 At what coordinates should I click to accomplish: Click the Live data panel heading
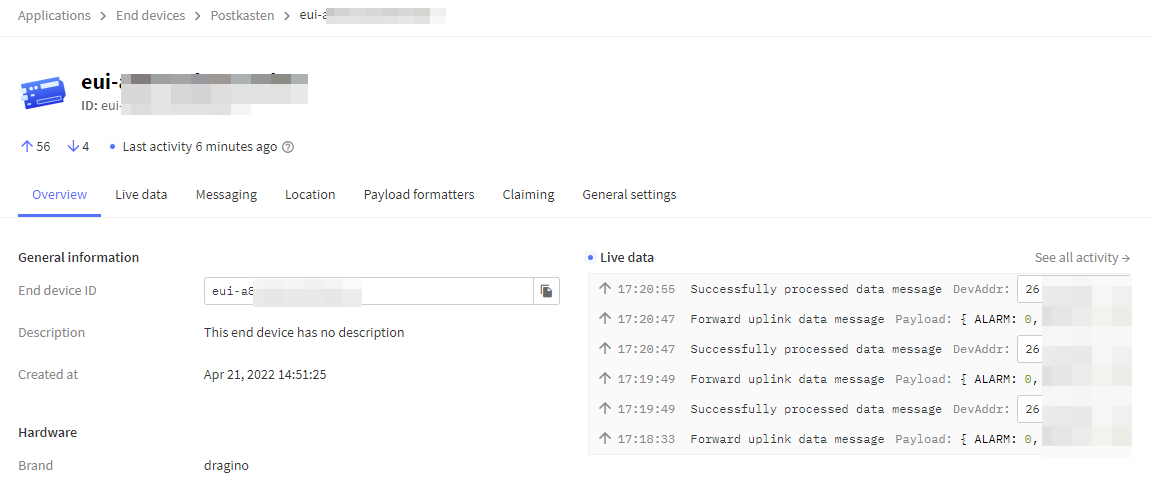[x=627, y=257]
